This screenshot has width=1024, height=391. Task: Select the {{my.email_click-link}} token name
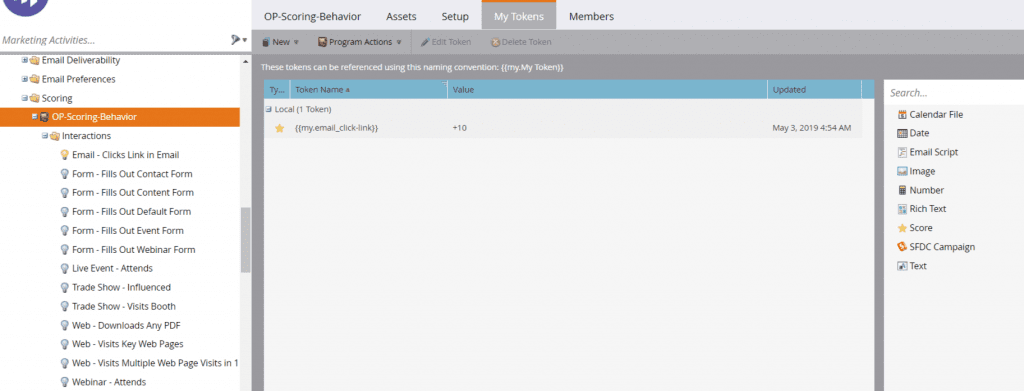pos(336,128)
